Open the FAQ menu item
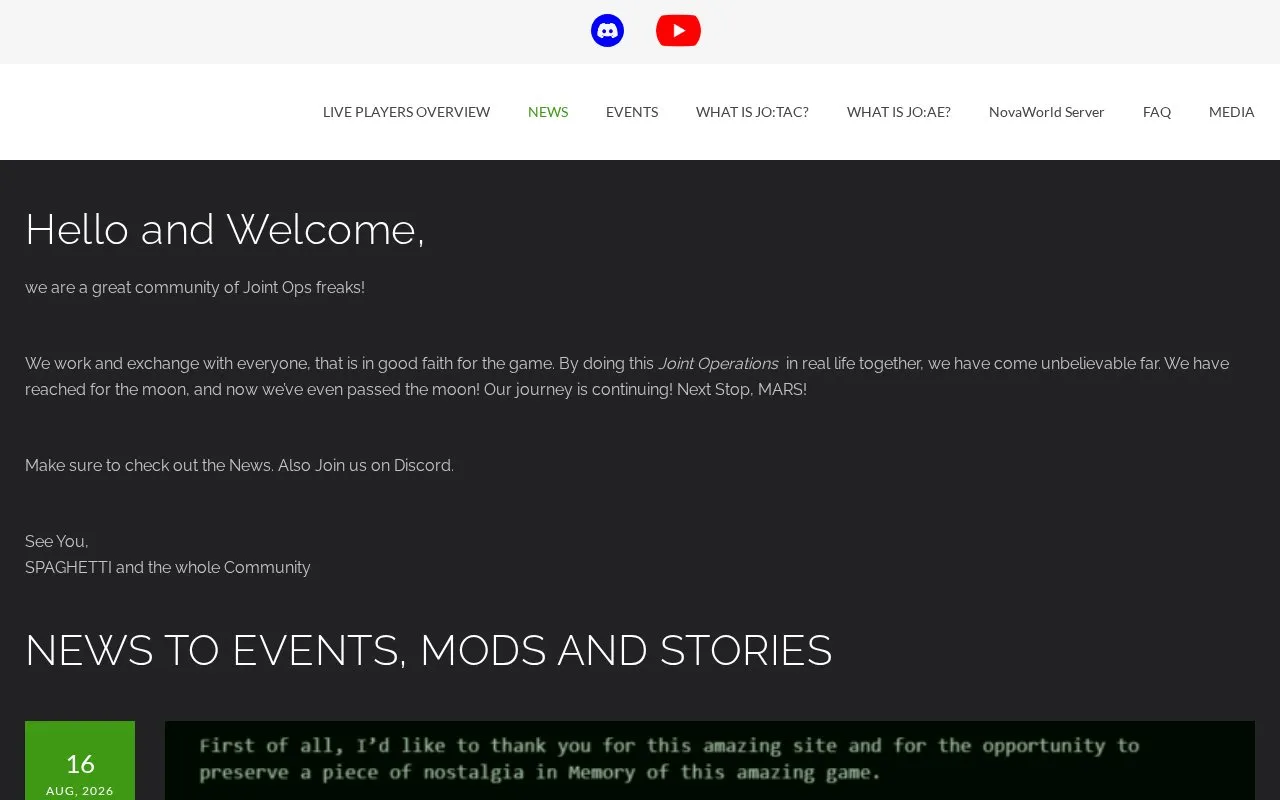Screen dimensions: 1280x800 tap(1157, 112)
